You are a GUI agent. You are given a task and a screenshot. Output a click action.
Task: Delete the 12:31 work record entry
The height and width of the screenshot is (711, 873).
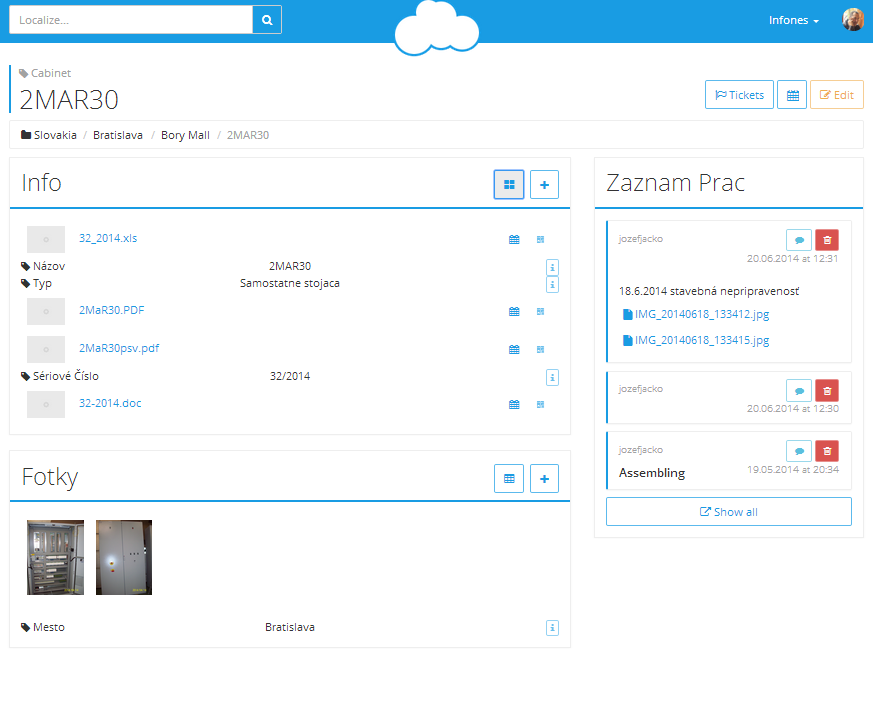827,240
